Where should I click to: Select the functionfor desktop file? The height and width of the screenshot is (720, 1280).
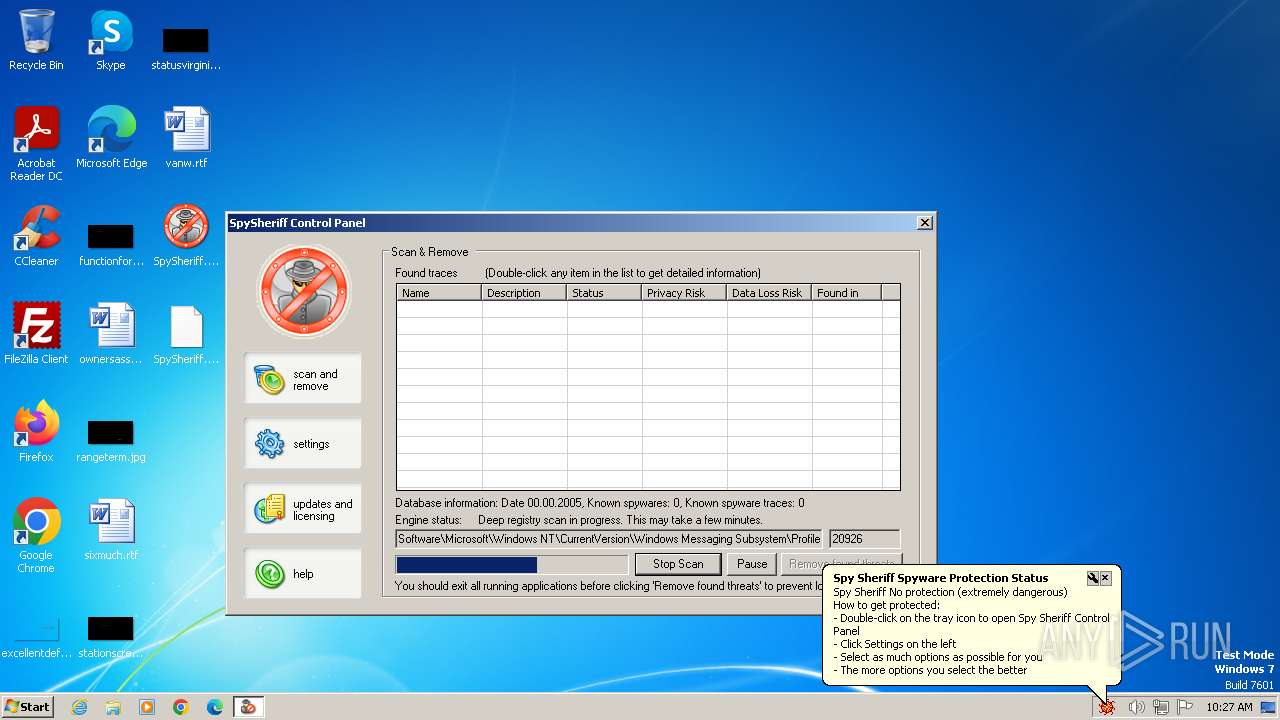point(111,243)
